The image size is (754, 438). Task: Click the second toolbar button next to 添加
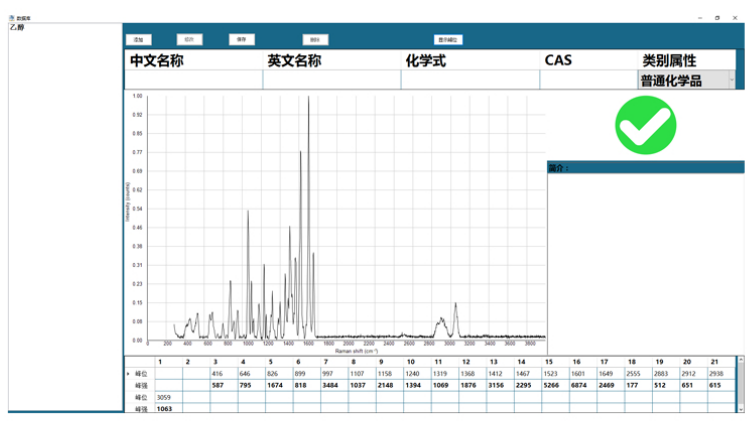190,40
